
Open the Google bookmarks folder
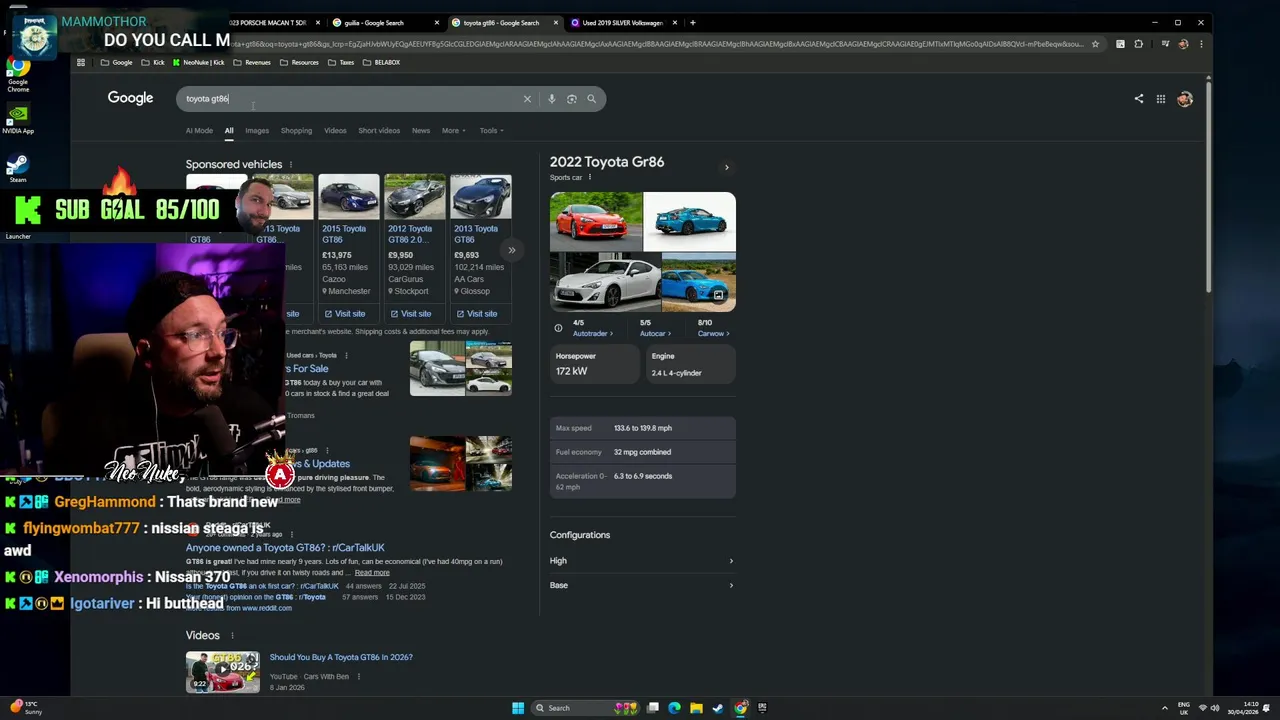pyautogui.click(x=117, y=62)
